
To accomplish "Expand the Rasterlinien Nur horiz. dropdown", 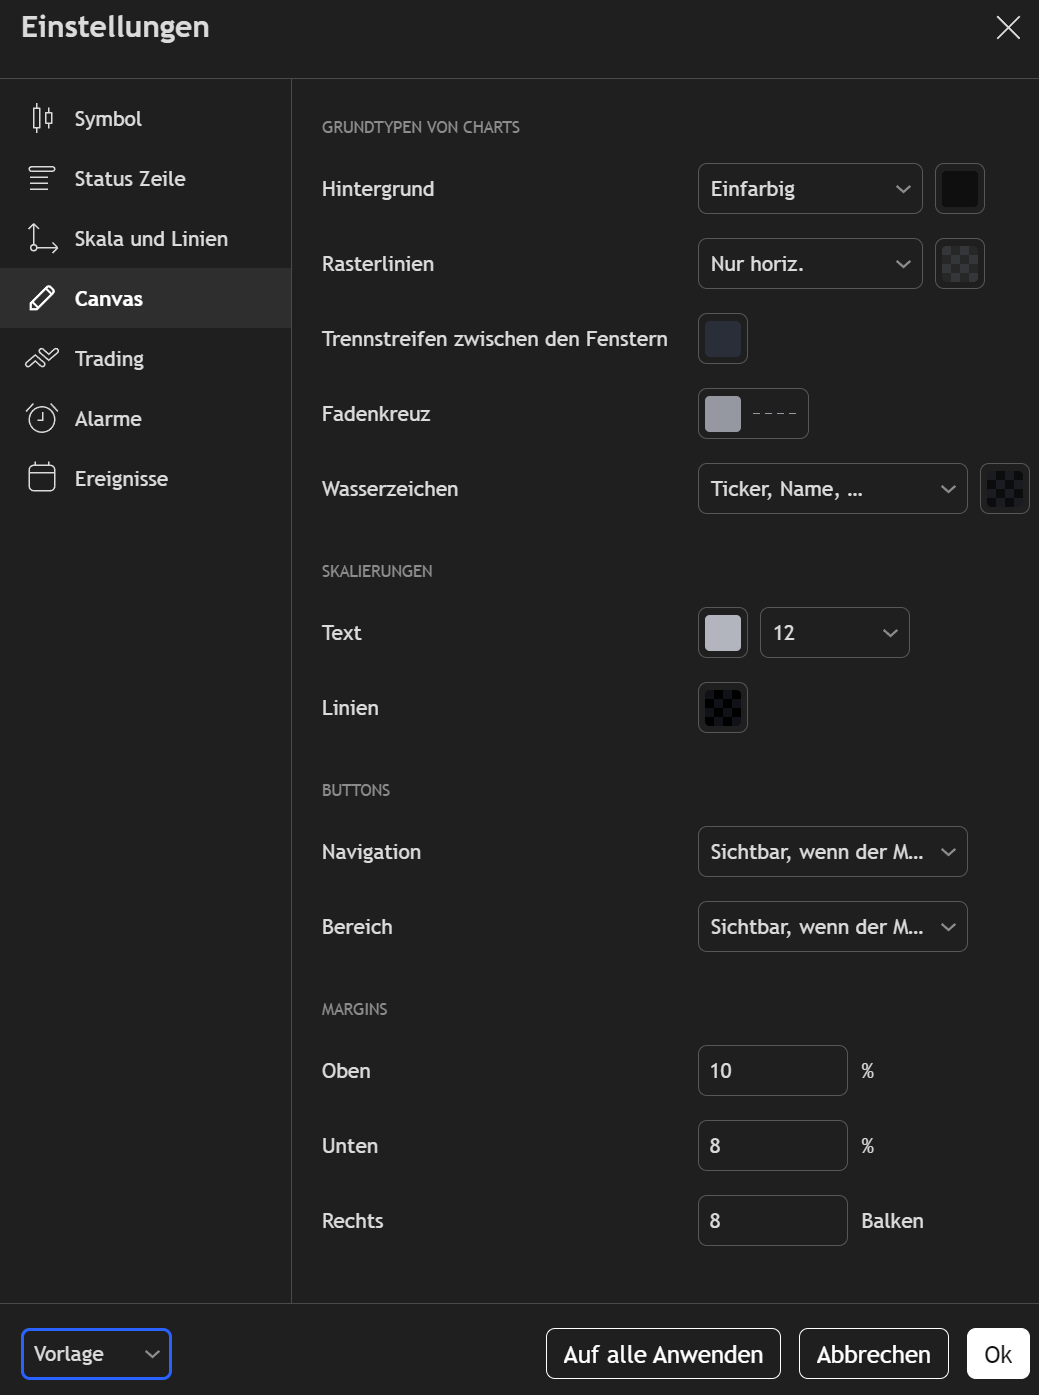I will pos(809,264).
